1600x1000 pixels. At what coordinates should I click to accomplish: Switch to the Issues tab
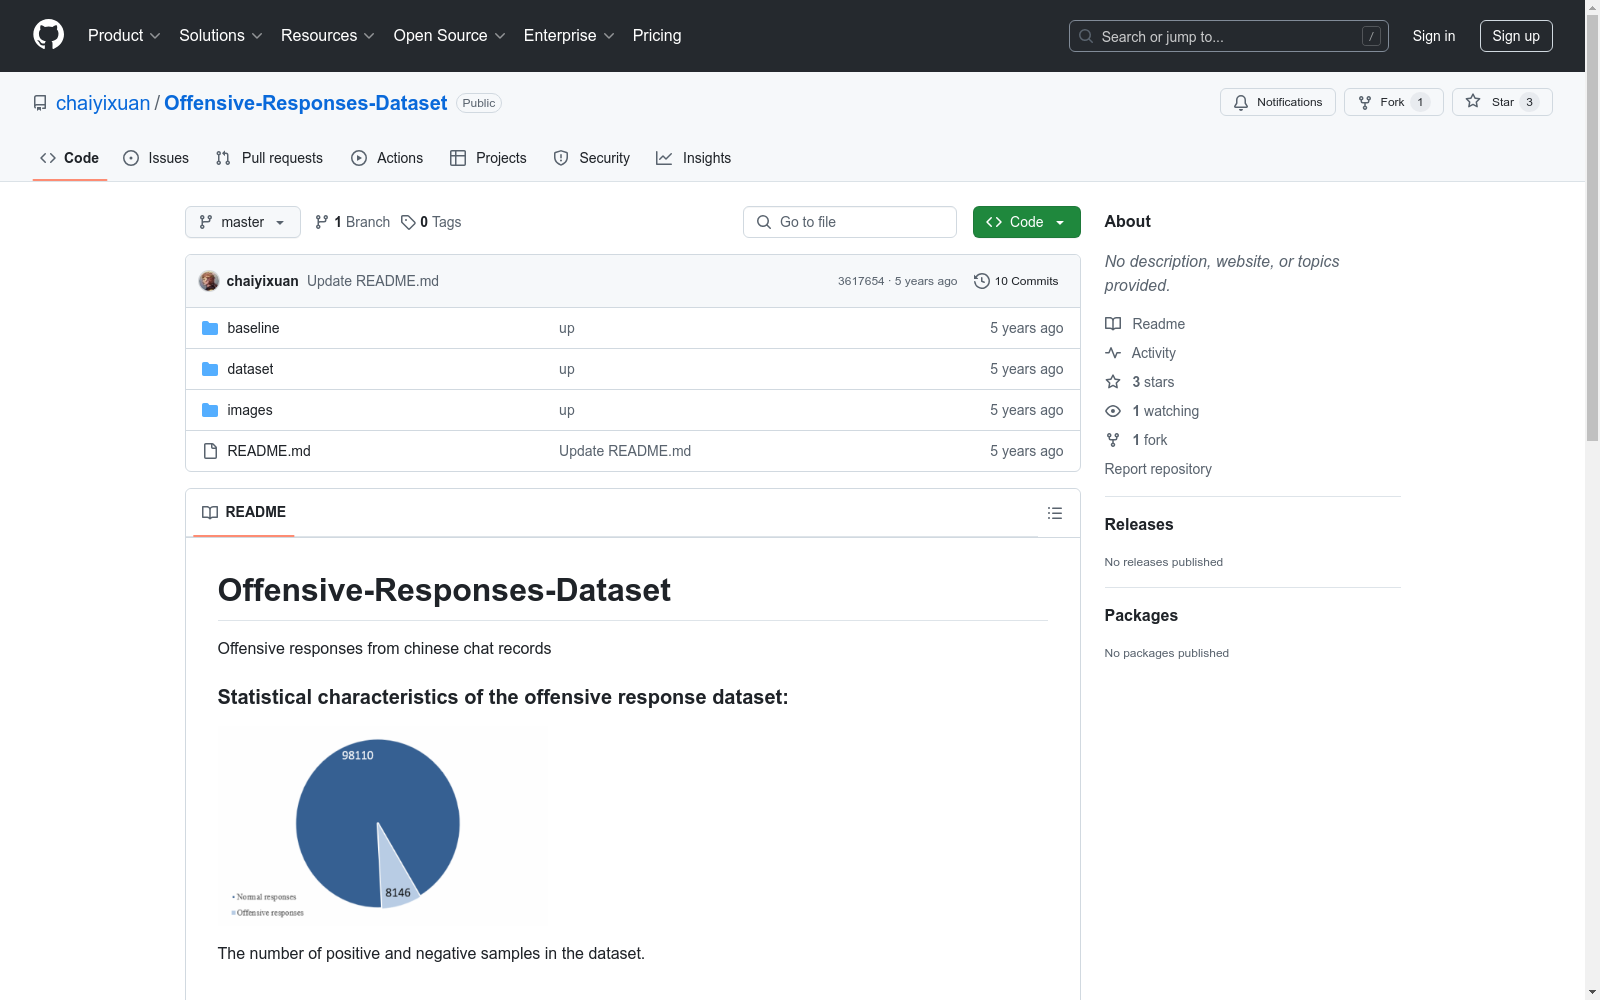pyautogui.click(x=156, y=158)
